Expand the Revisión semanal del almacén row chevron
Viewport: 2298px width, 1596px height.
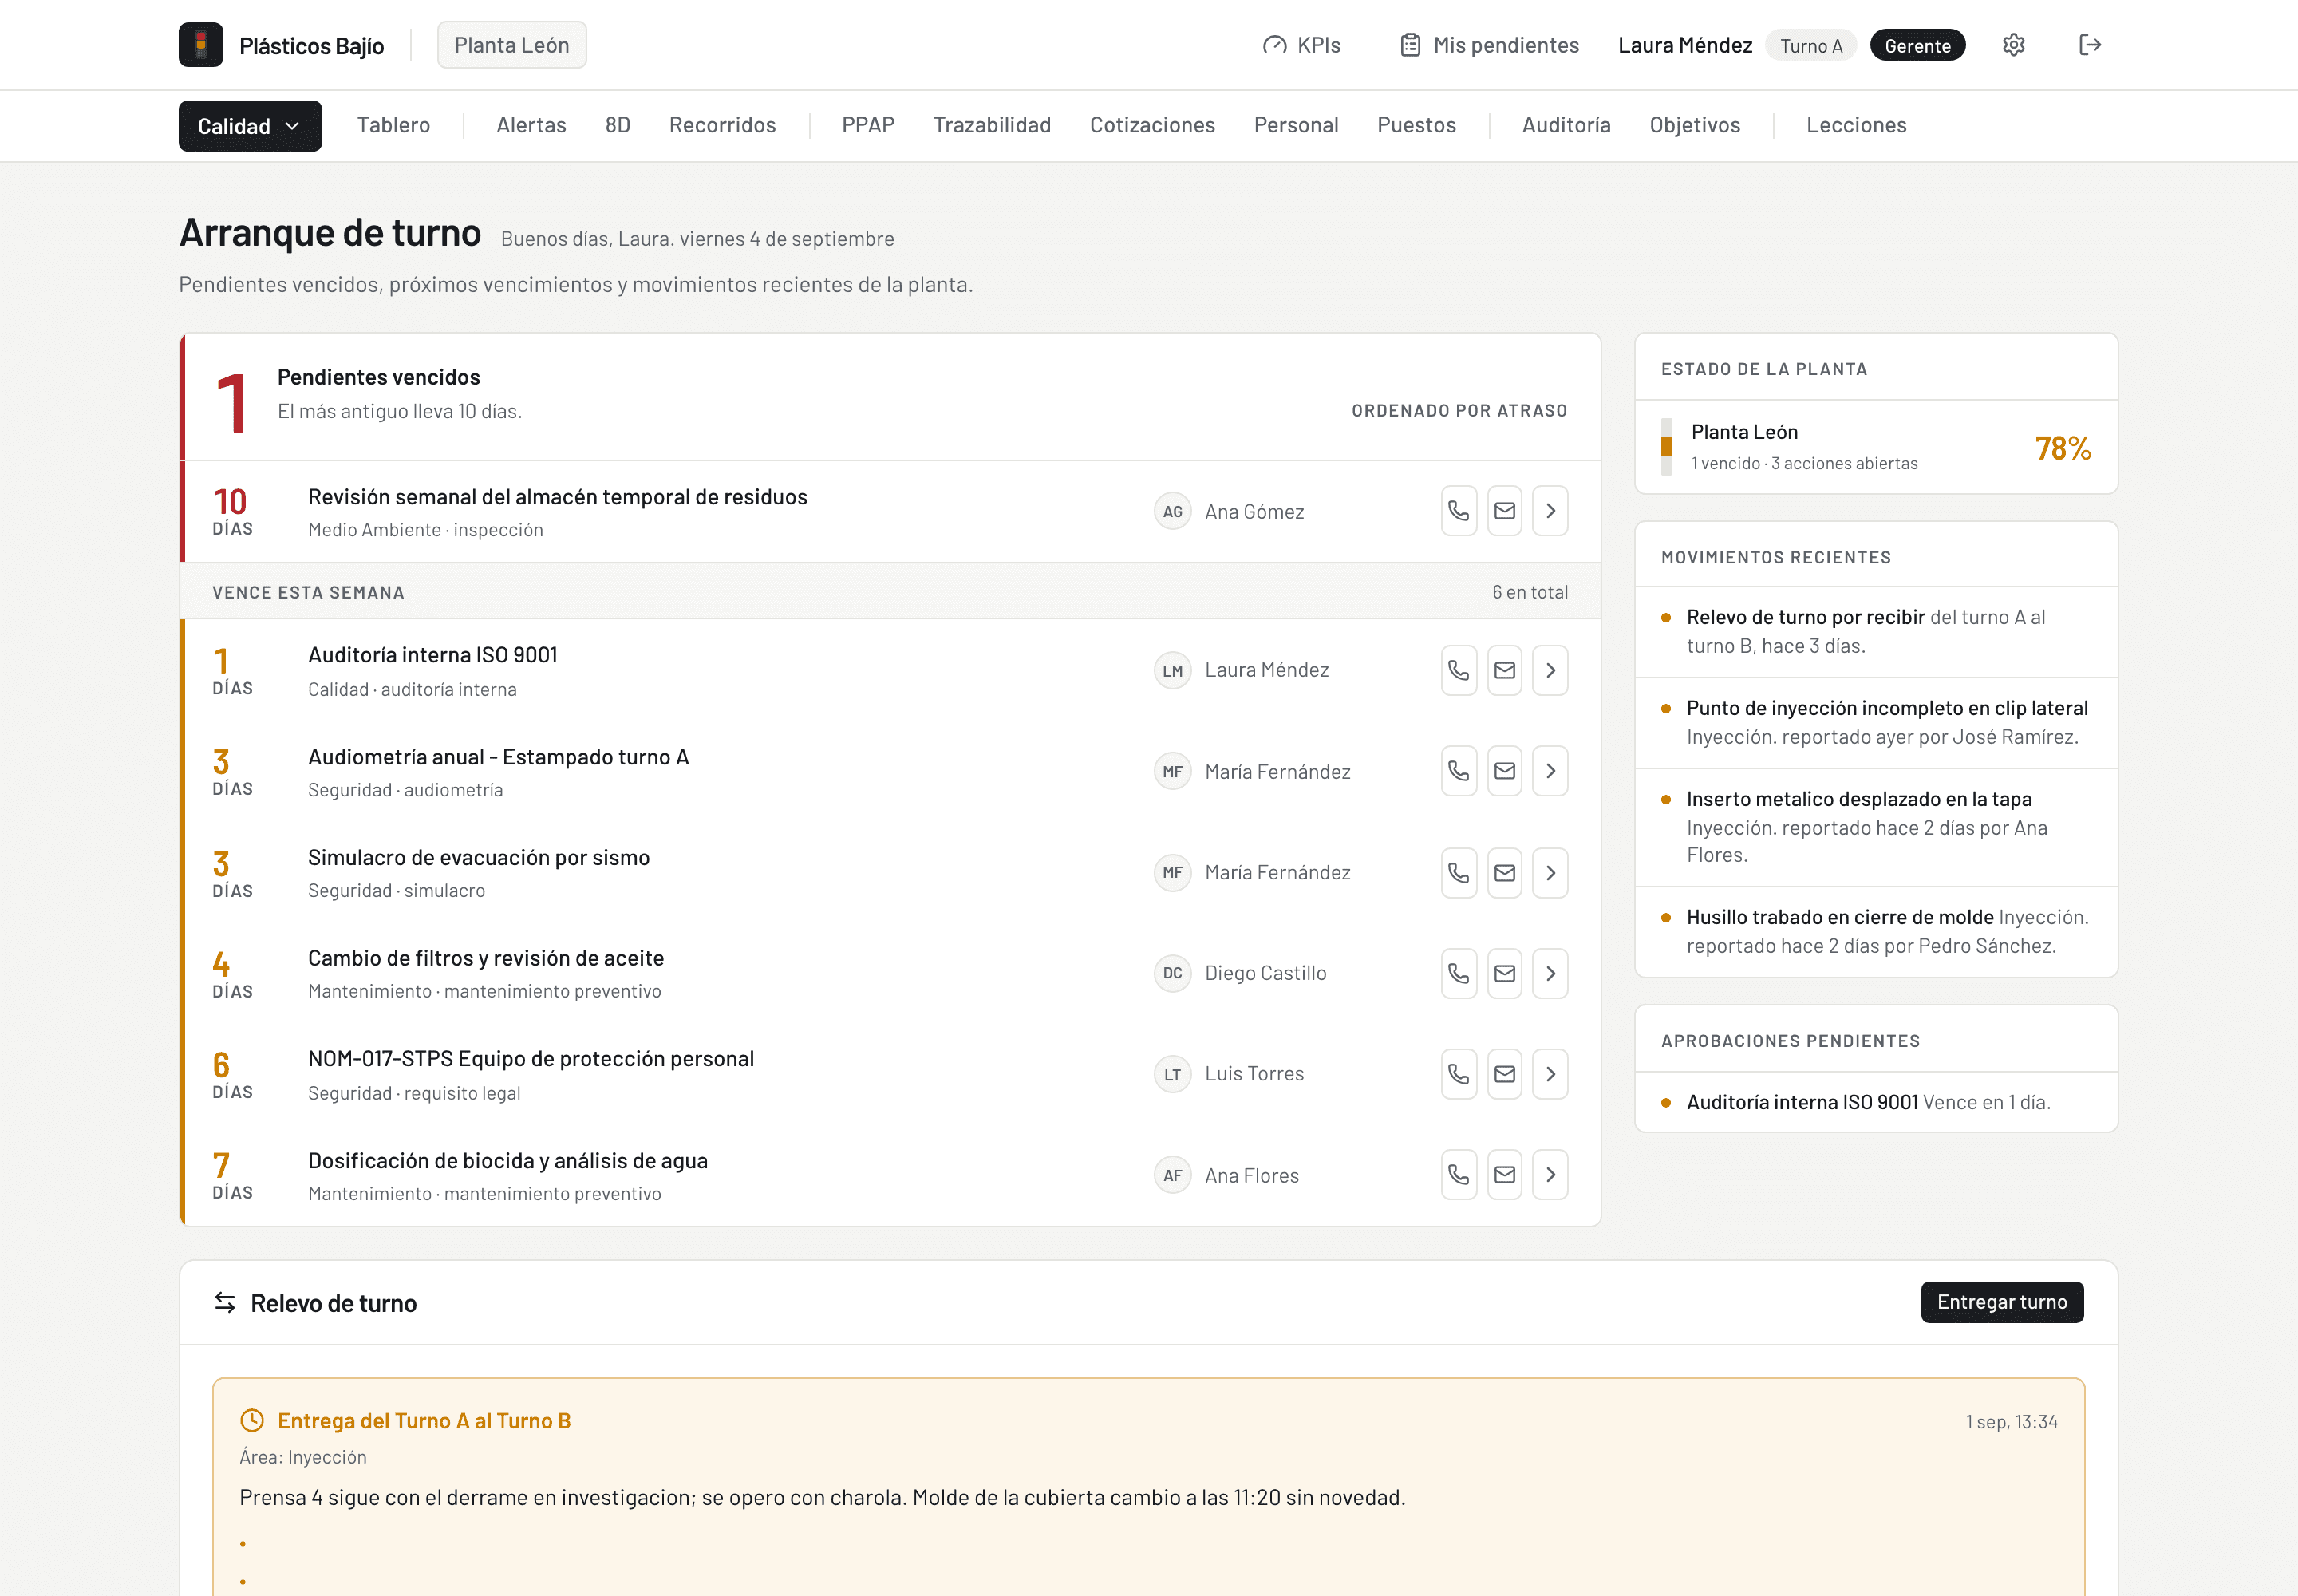(1550, 511)
